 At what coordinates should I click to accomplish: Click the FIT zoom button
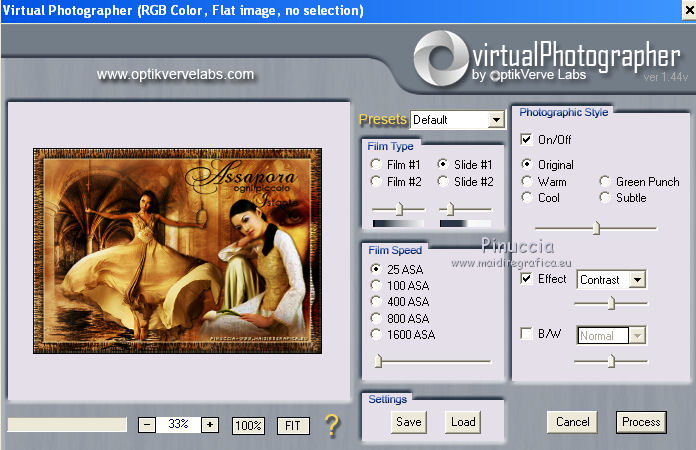pyautogui.click(x=293, y=426)
